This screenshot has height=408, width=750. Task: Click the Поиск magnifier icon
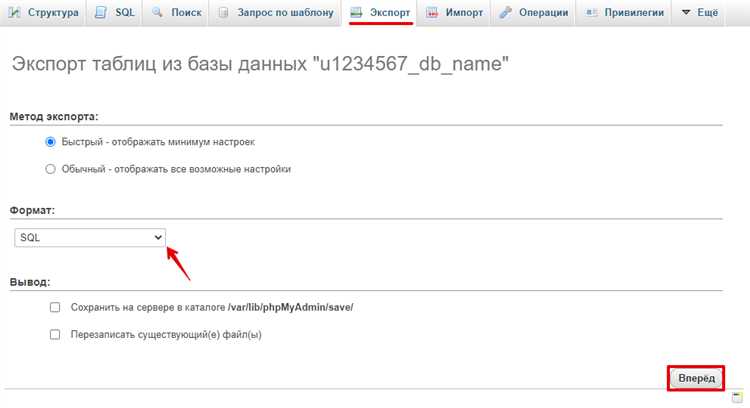pyautogui.click(x=157, y=12)
